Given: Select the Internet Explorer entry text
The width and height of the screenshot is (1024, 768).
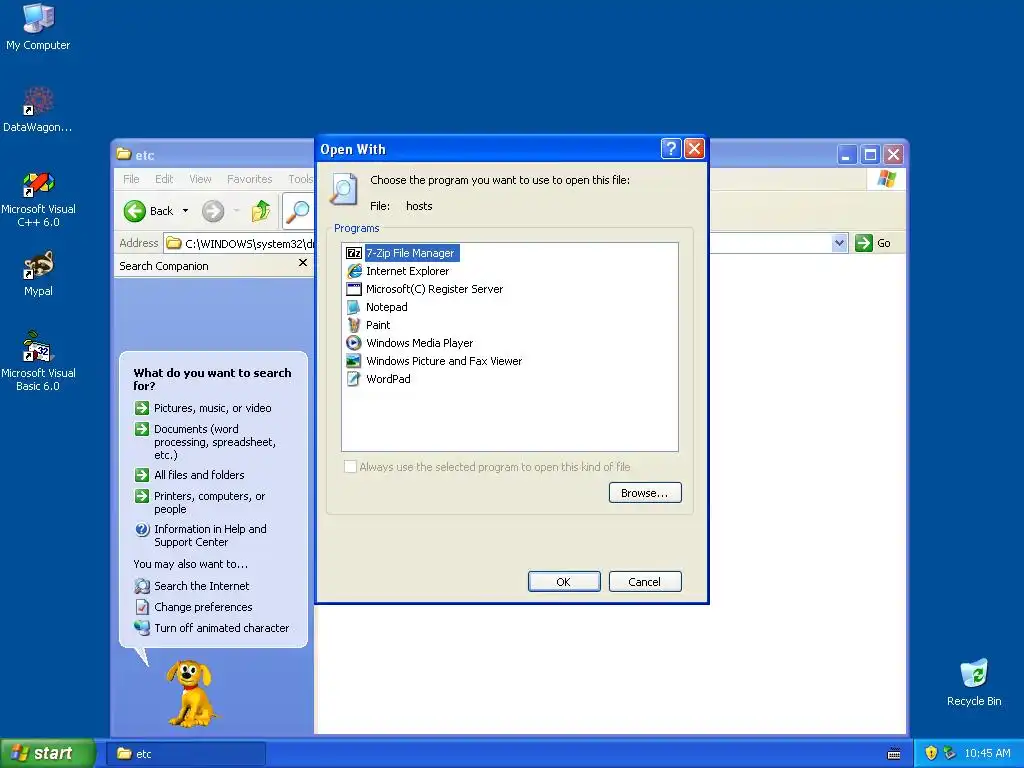Looking at the screenshot, I should (x=408, y=271).
